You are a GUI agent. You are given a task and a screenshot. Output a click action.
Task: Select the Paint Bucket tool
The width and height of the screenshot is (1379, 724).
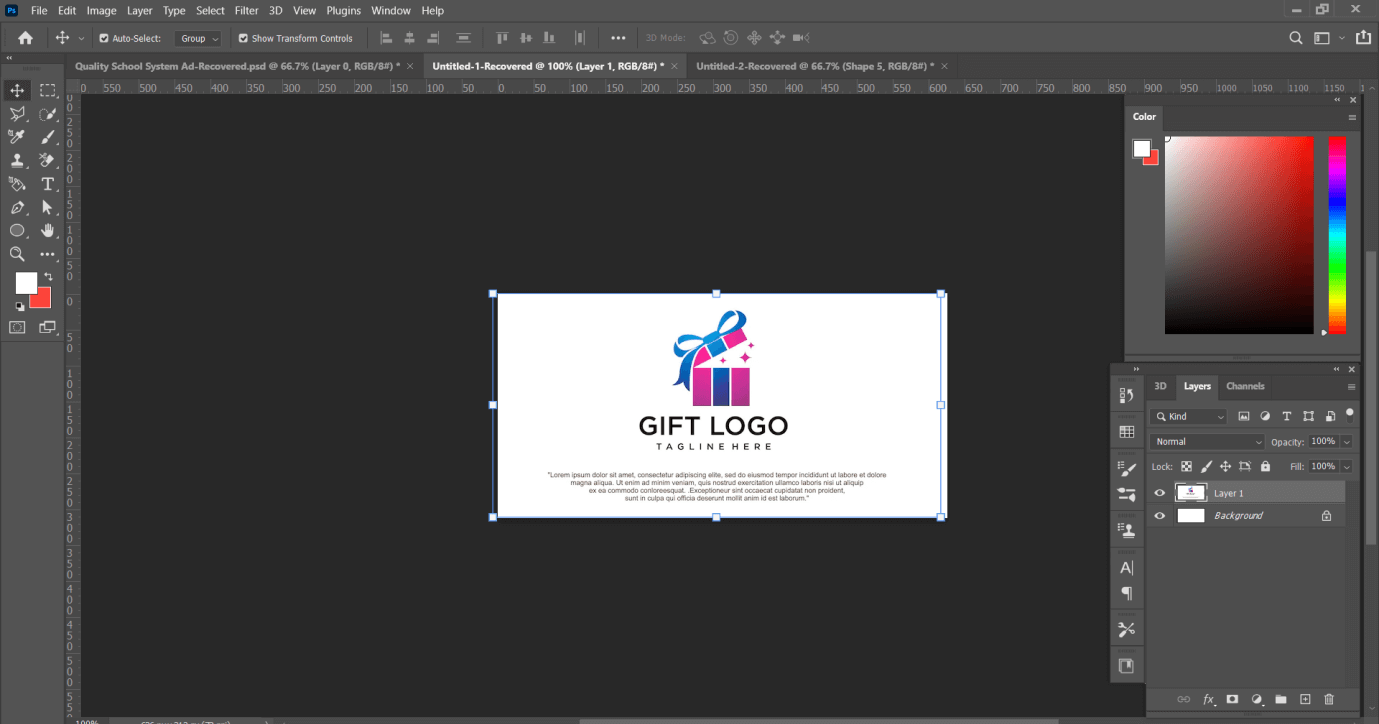[x=17, y=184]
